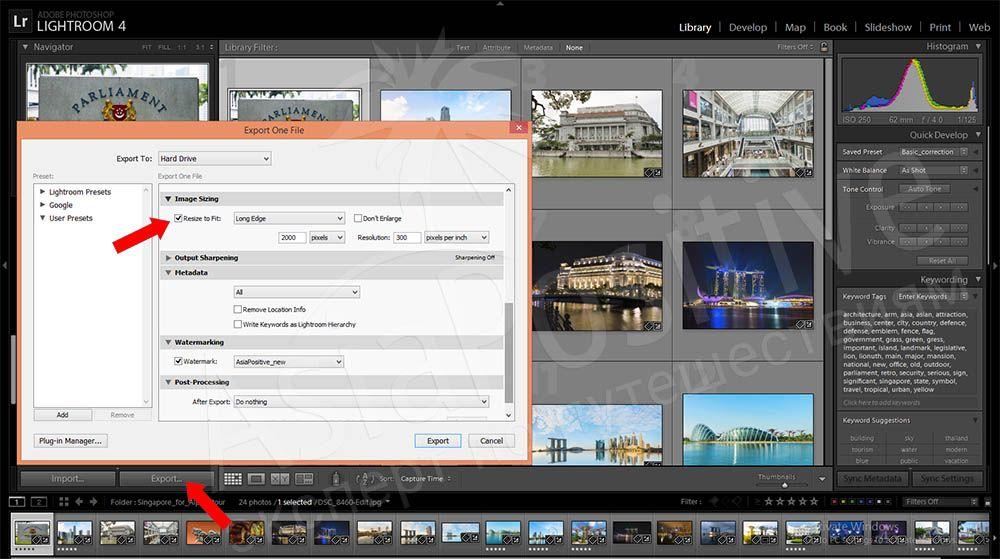
Task: Click the Resolution 300 field
Action: (407, 237)
